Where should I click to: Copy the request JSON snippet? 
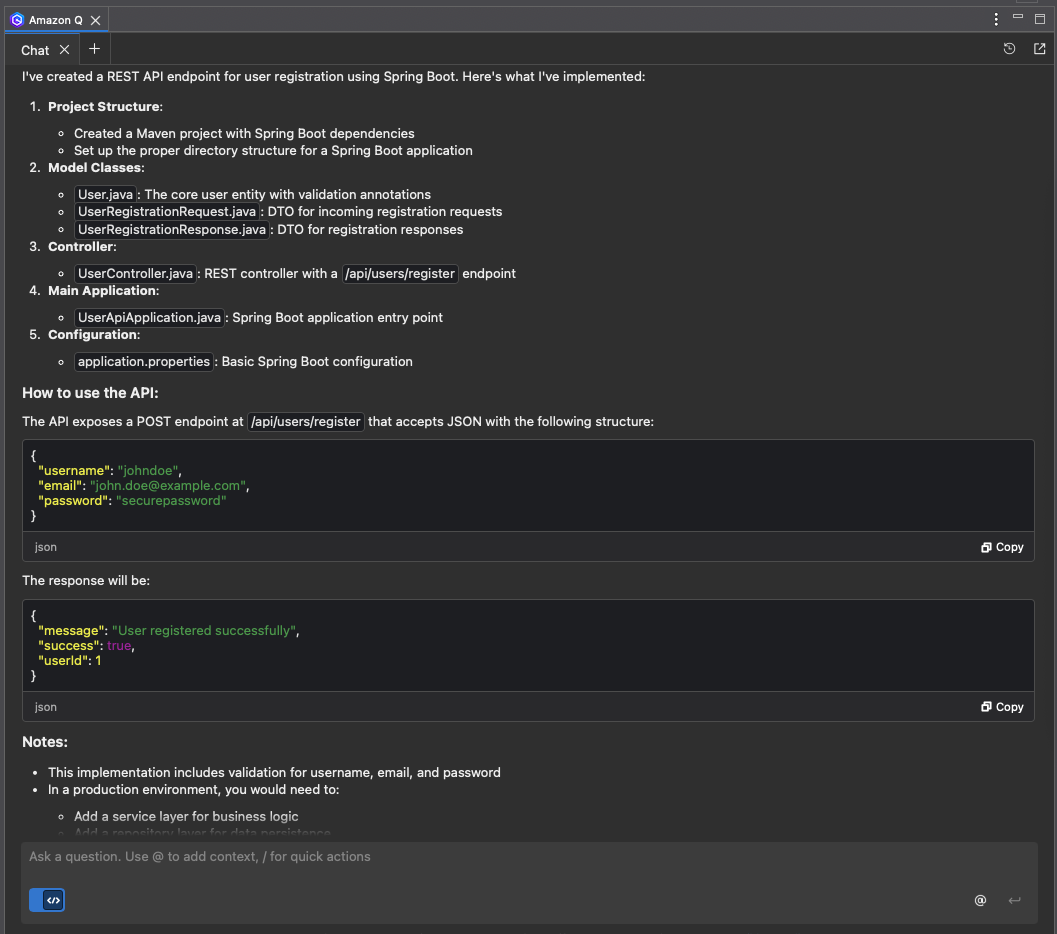[1001, 547]
